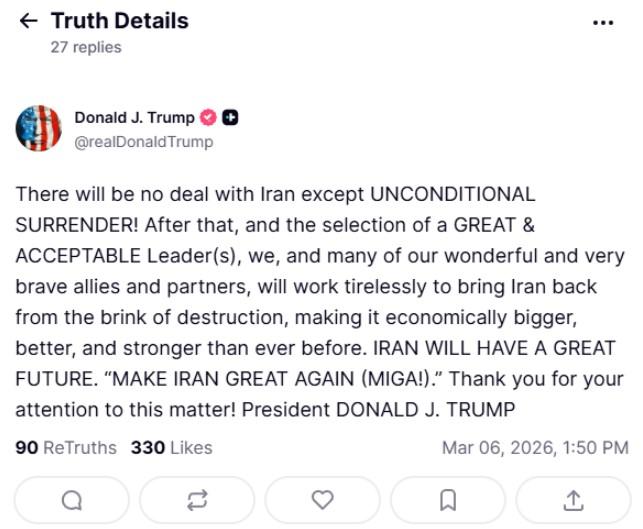The image size is (643, 529).
Task: Go back using the left arrow
Action: 28,21
